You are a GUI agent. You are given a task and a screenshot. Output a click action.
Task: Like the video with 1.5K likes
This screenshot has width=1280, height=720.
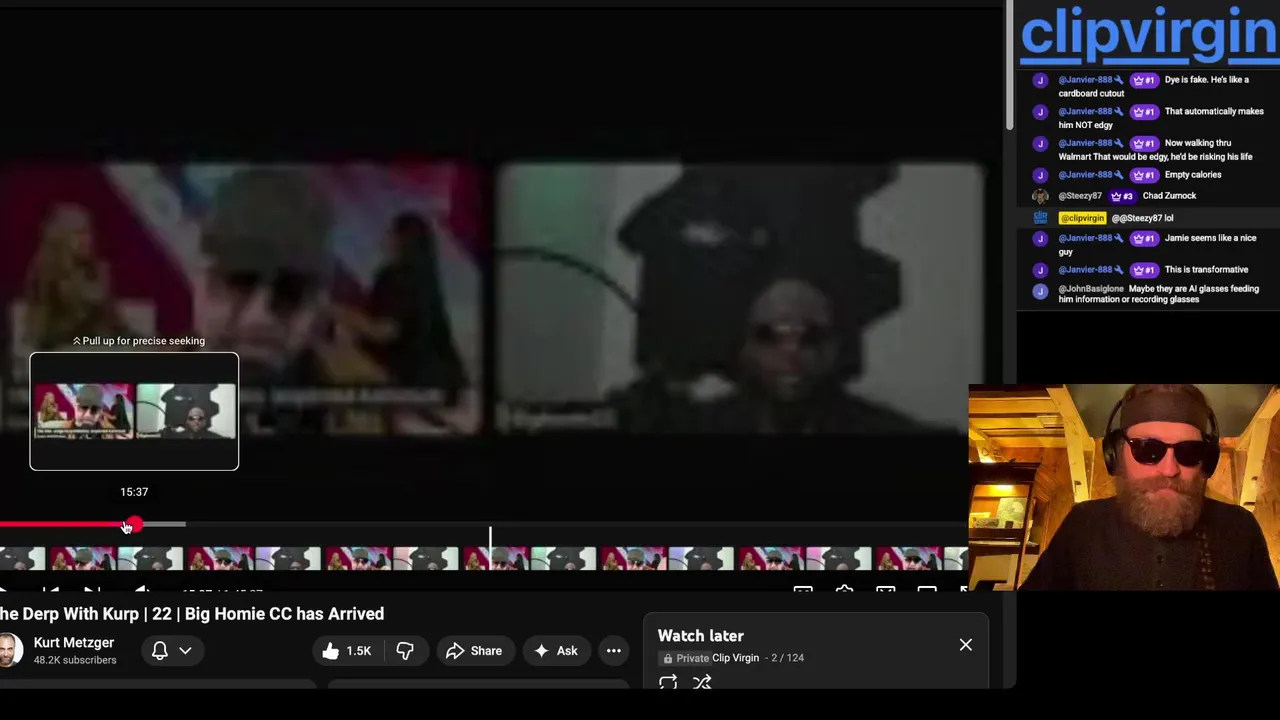pyautogui.click(x=347, y=651)
